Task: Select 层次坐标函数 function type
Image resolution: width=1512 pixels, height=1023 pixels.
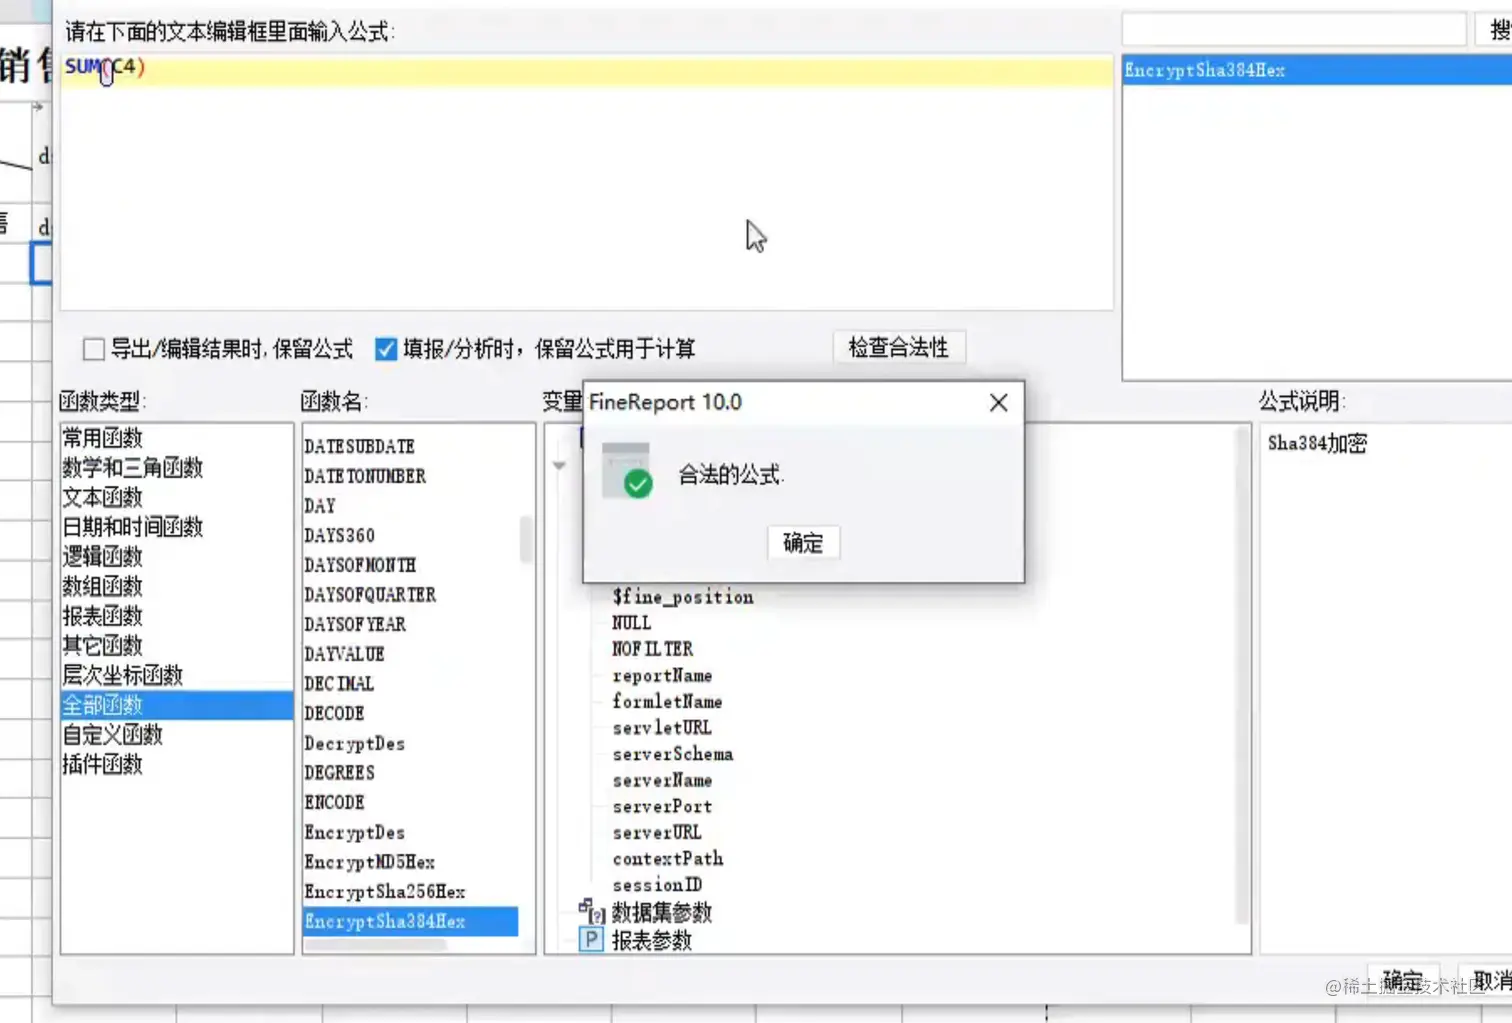Action: pos(176,675)
